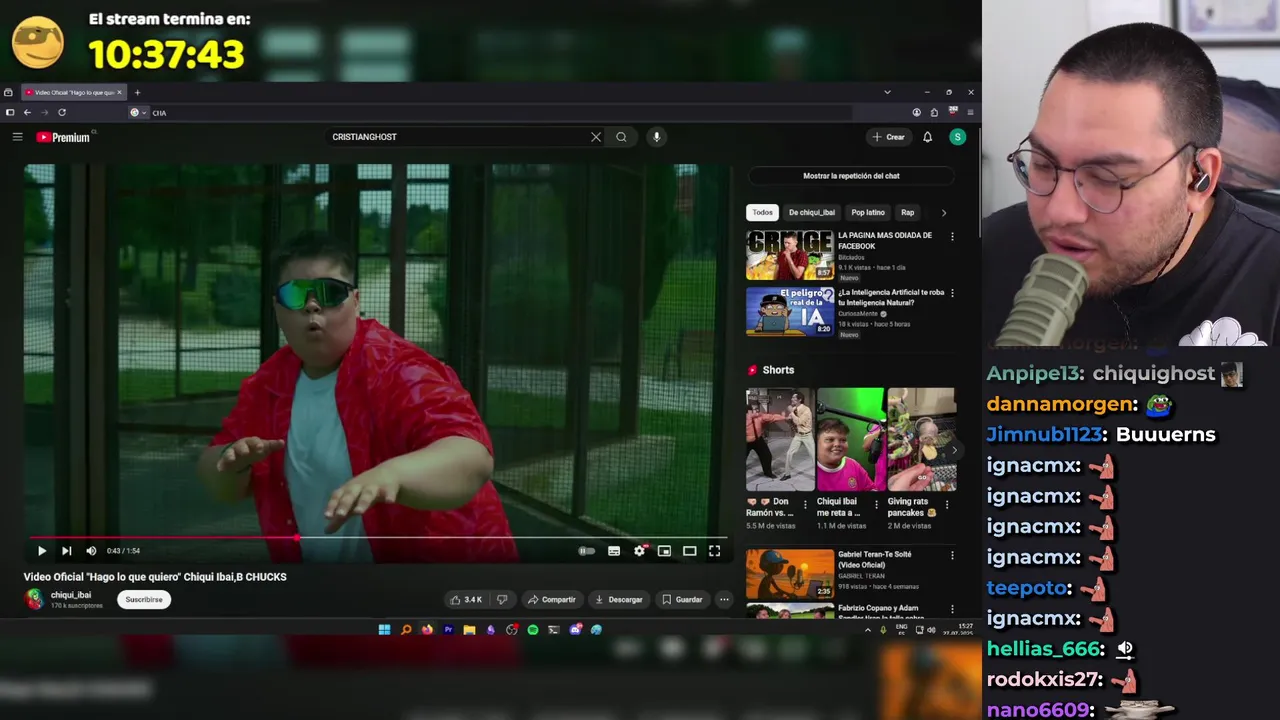
Task: Go back in the browser
Action: 27,113
